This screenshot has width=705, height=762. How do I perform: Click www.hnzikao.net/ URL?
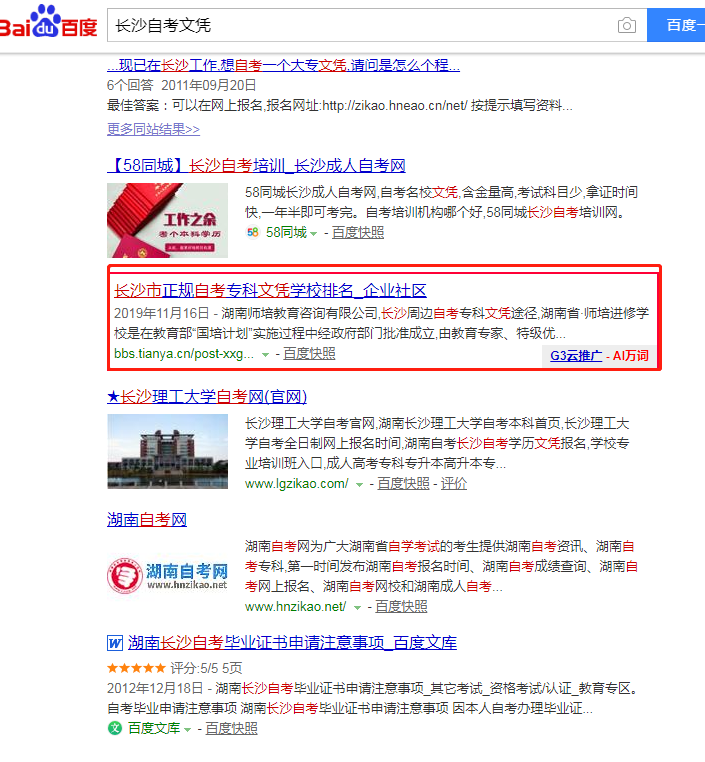coord(295,607)
